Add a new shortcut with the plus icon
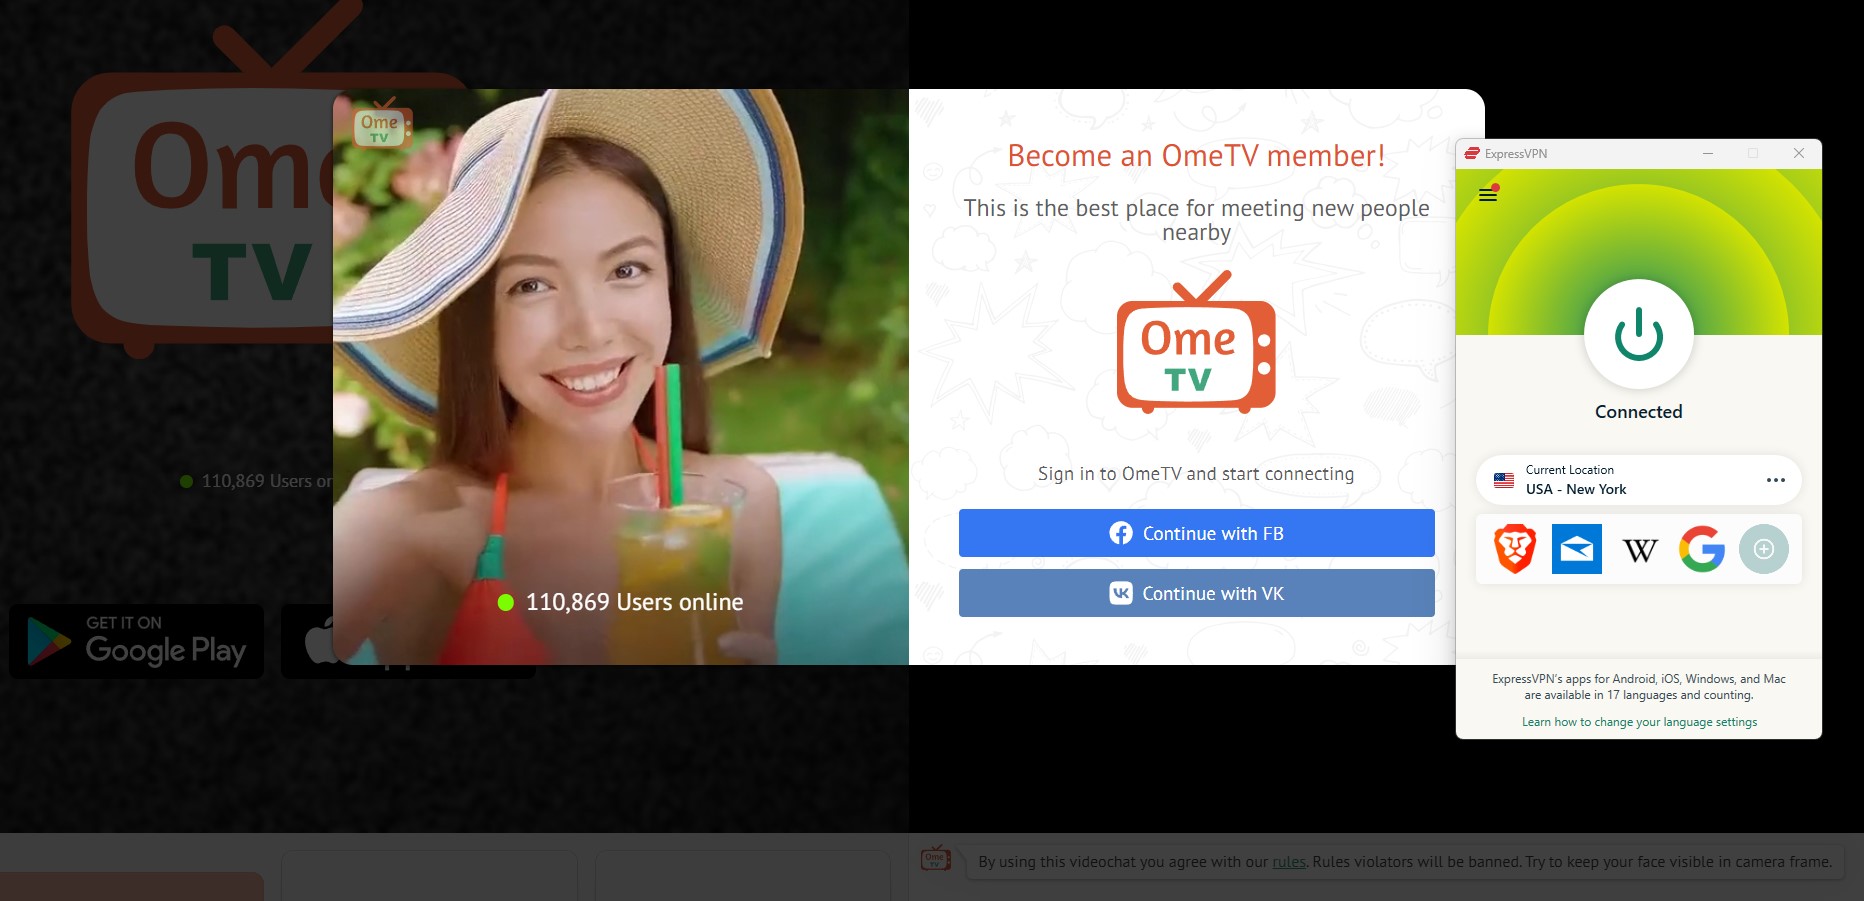This screenshot has height=901, width=1864. tap(1764, 548)
